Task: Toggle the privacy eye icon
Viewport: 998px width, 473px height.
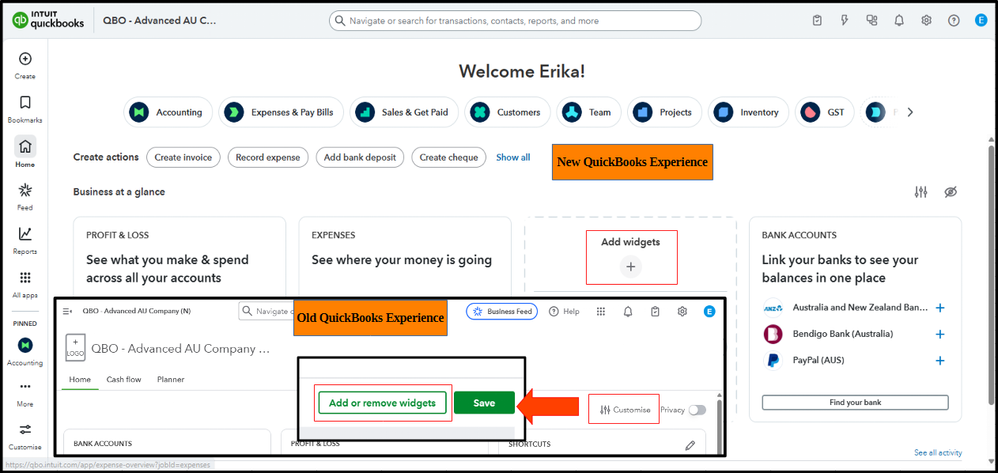Action: point(951,192)
